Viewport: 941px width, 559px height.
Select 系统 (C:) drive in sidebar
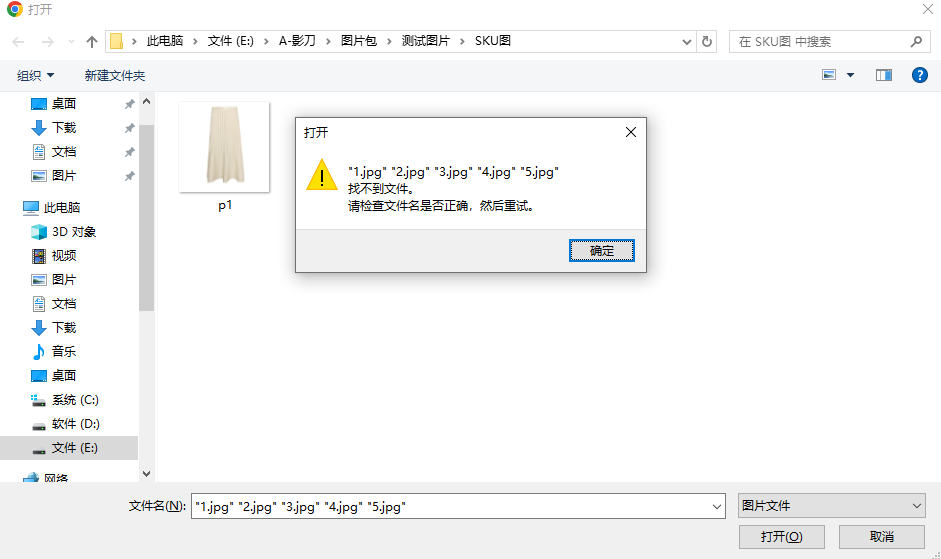(75, 400)
